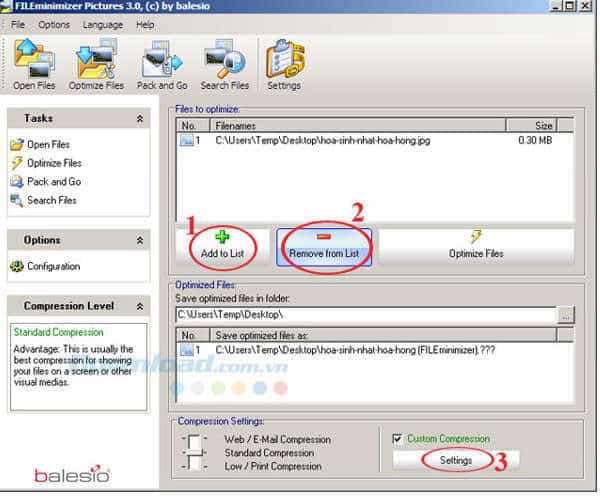Screen dimensions: 600x500
Task: Click the folder icon beside Open Files task
Action: click(x=17, y=145)
